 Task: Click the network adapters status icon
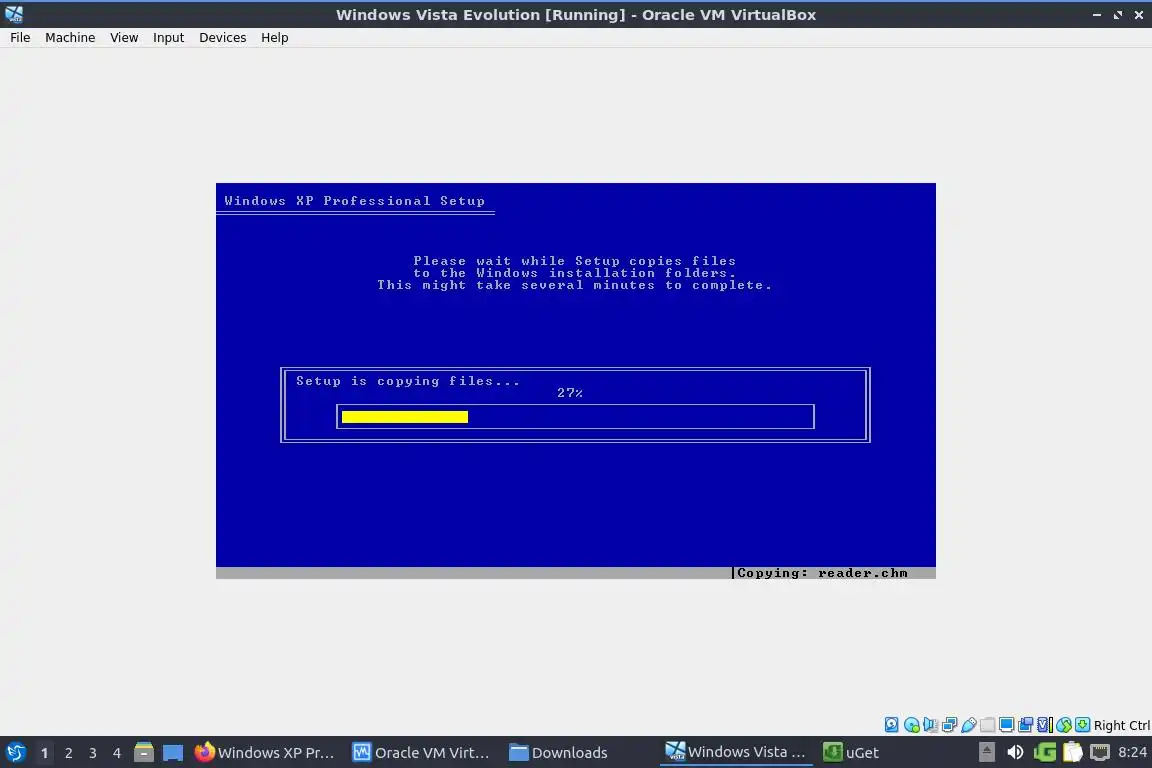pyautogui.click(x=950, y=725)
